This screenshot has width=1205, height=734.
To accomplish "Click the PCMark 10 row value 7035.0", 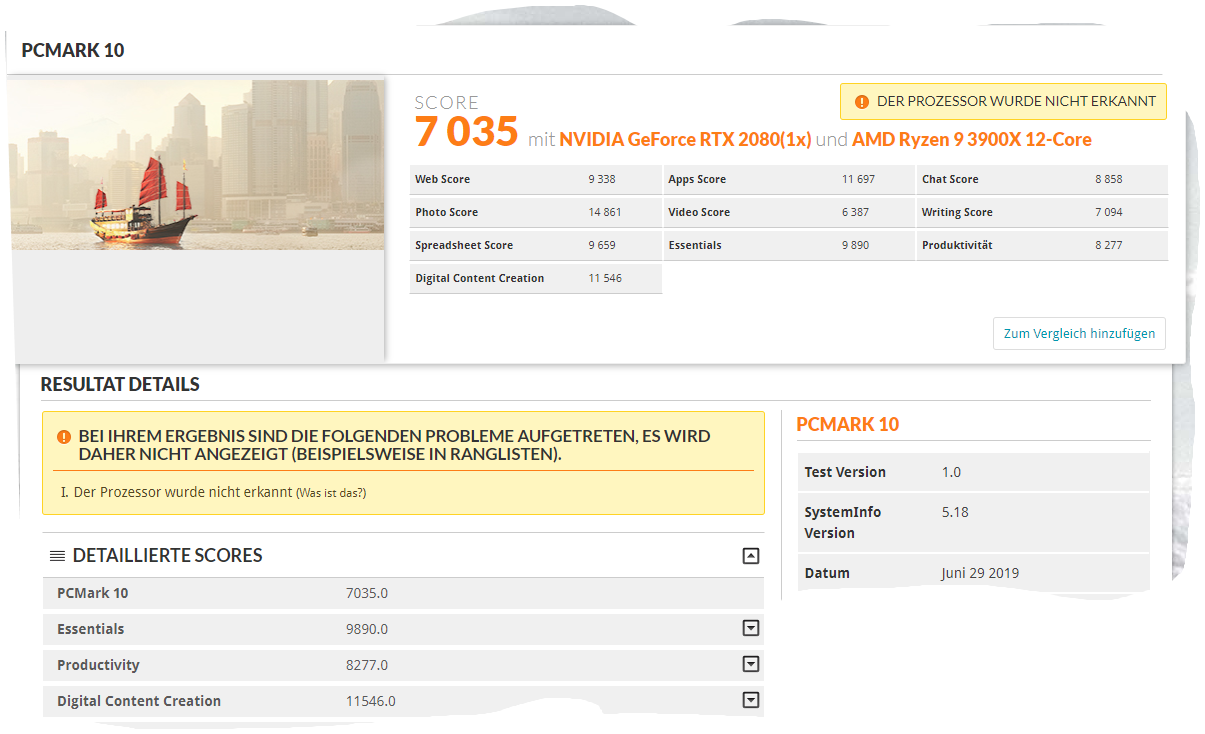I will pyautogui.click(x=367, y=593).
